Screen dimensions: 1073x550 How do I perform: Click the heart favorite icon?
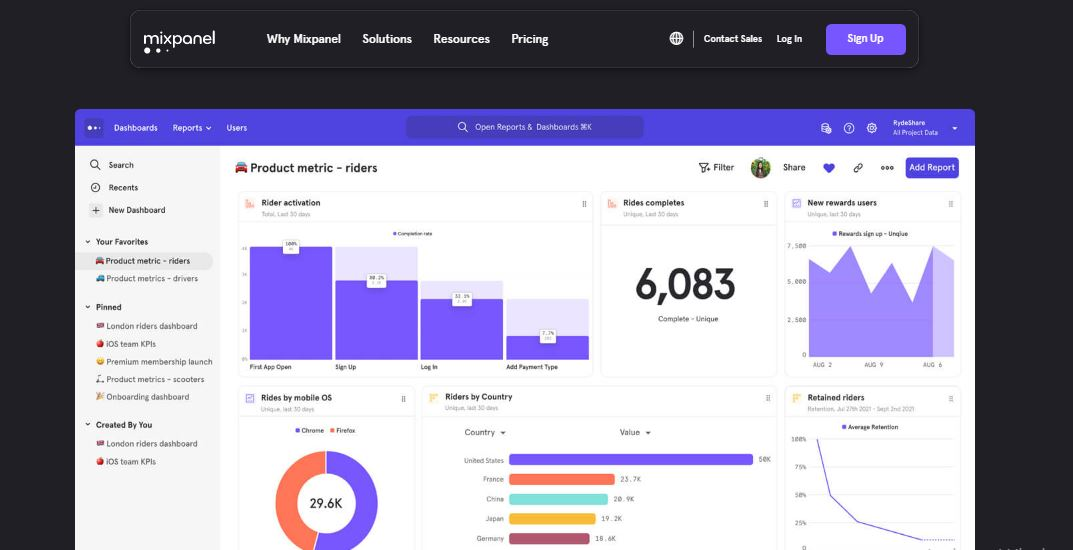click(829, 168)
